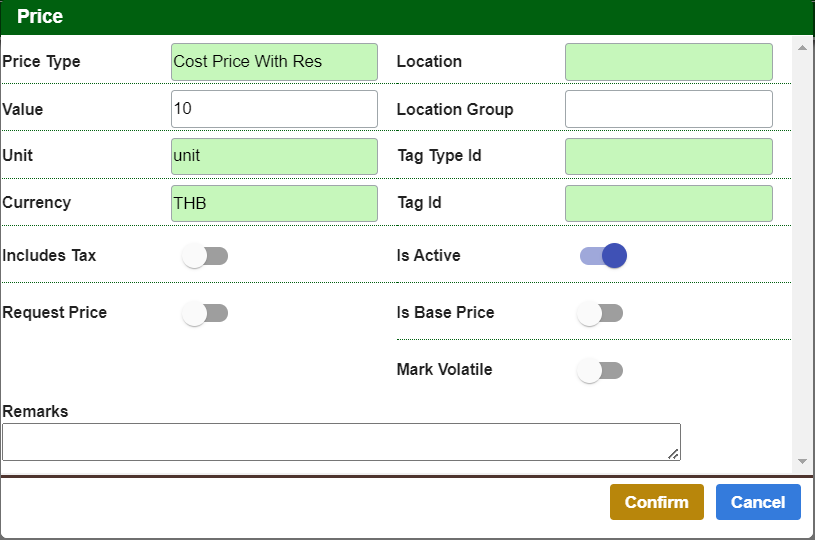Select the Unit field
This screenshot has height=540, width=815.
click(x=274, y=157)
